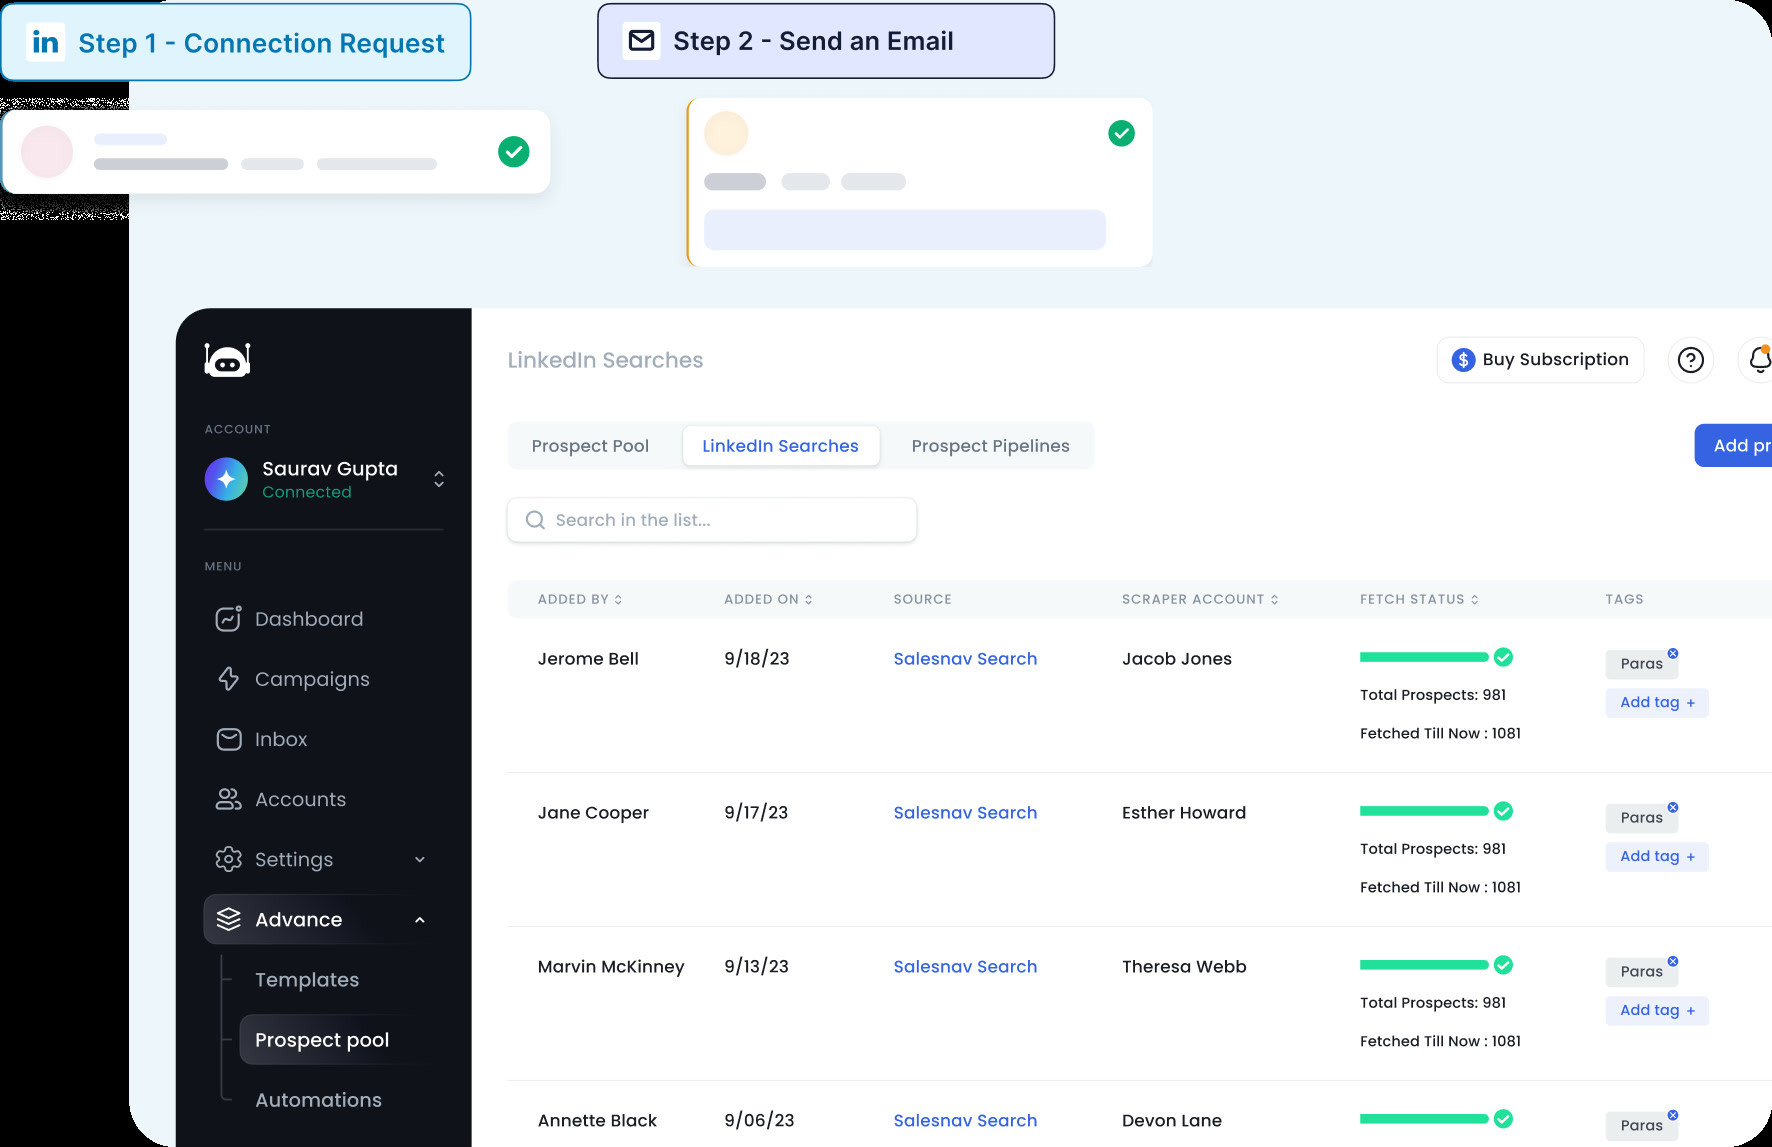
Task: Switch to the Prospect Pool tab
Action: pos(590,445)
